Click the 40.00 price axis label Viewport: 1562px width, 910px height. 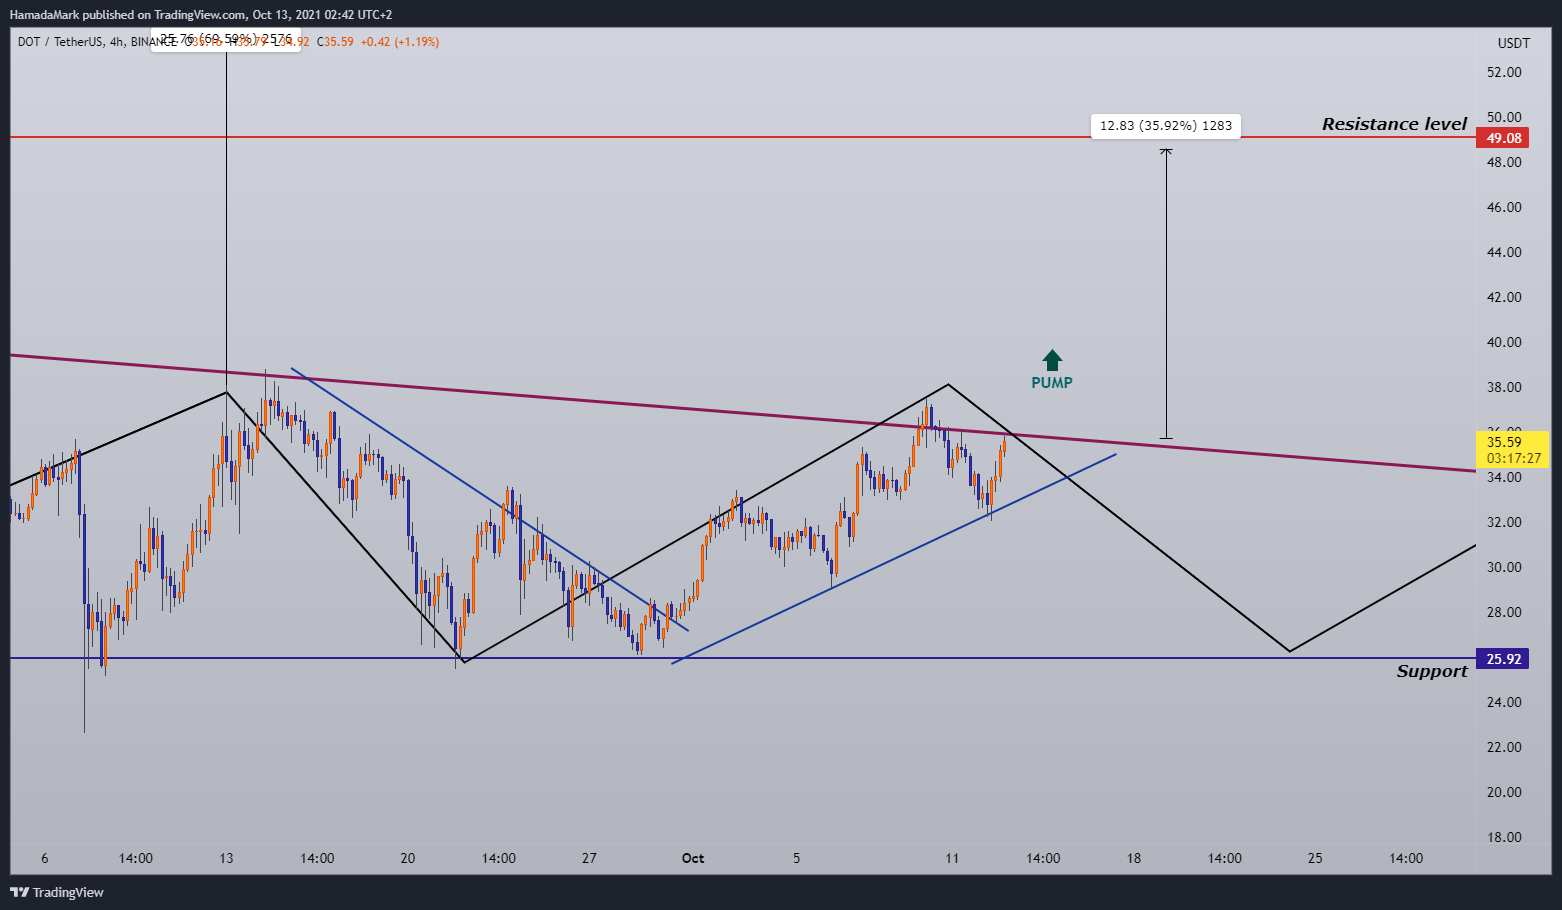point(1504,342)
